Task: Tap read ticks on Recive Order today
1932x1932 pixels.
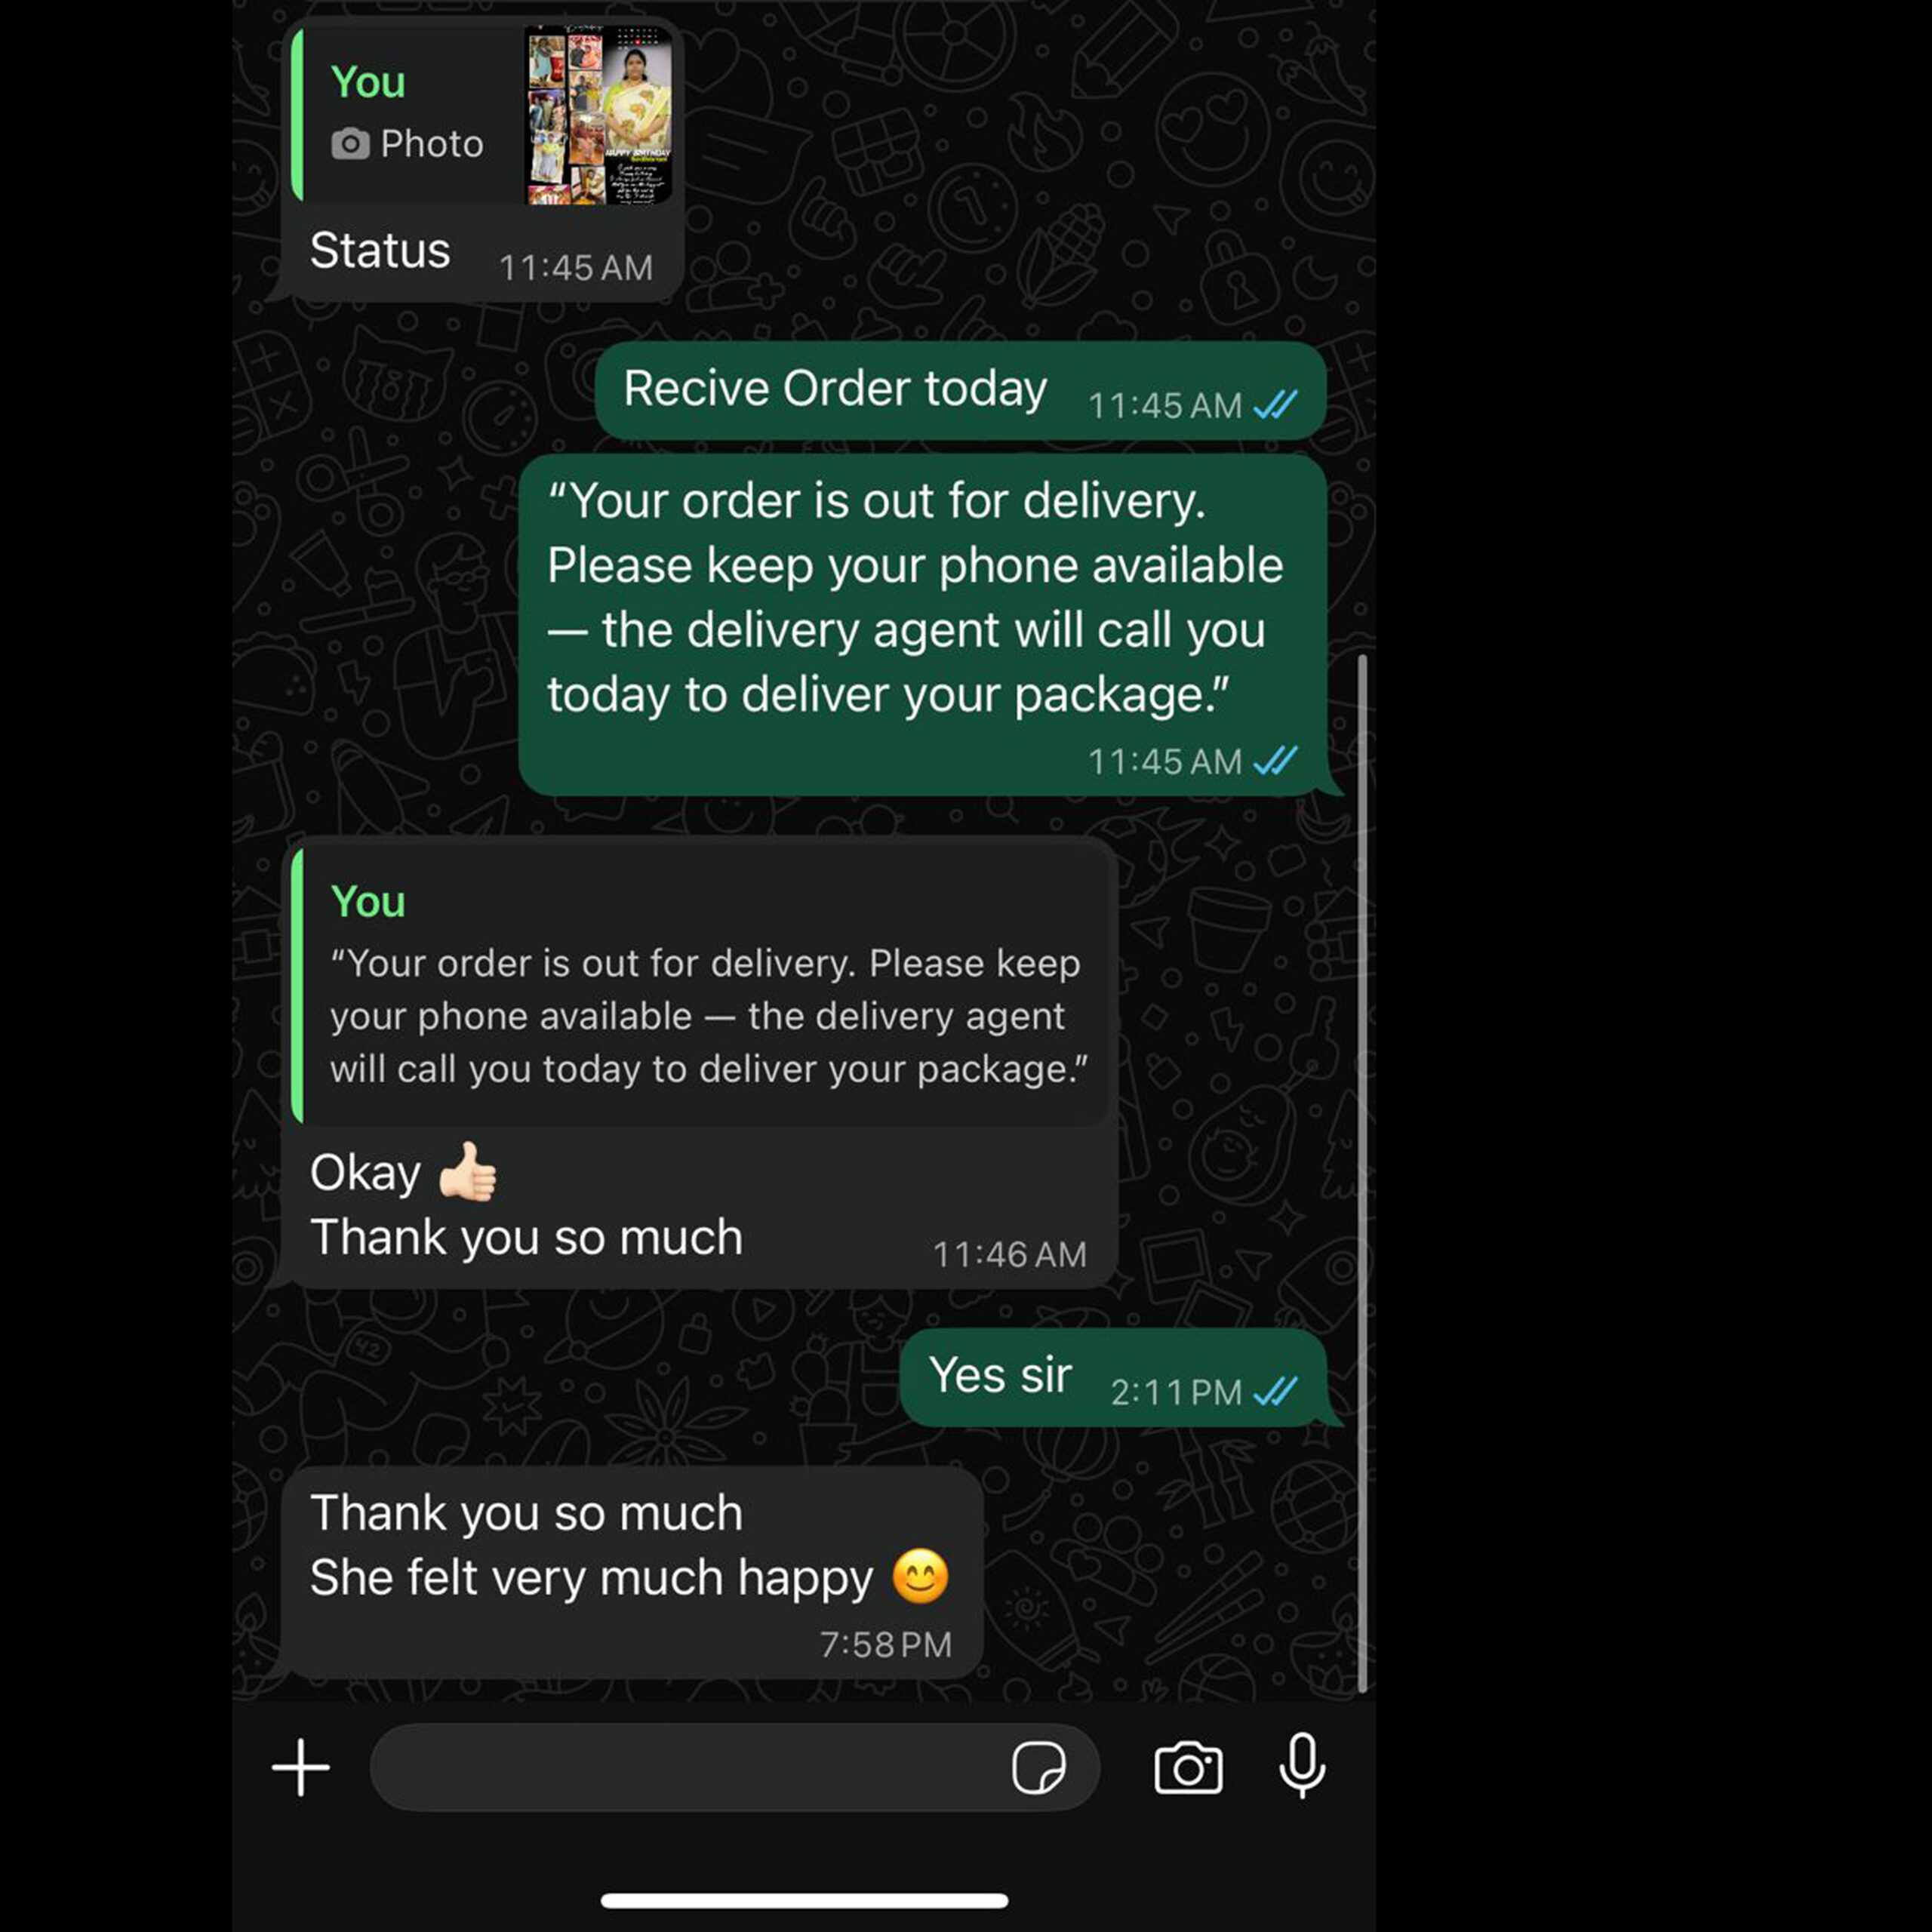Action: pyautogui.click(x=1275, y=405)
